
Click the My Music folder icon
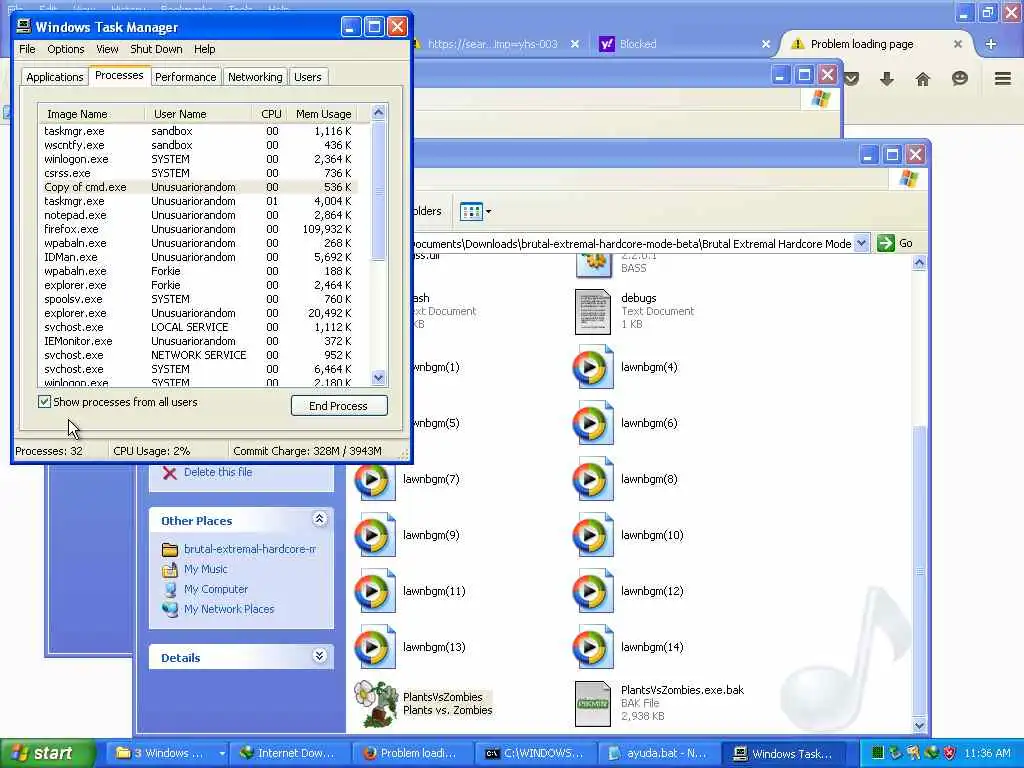170,569
